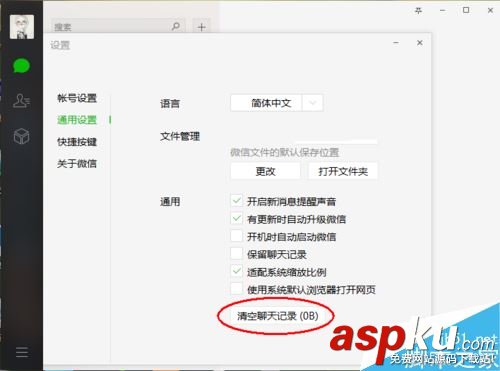500x371 pixels.
Task: Select the 通用设置 settings tab
Action: click(x=77, y=120)
